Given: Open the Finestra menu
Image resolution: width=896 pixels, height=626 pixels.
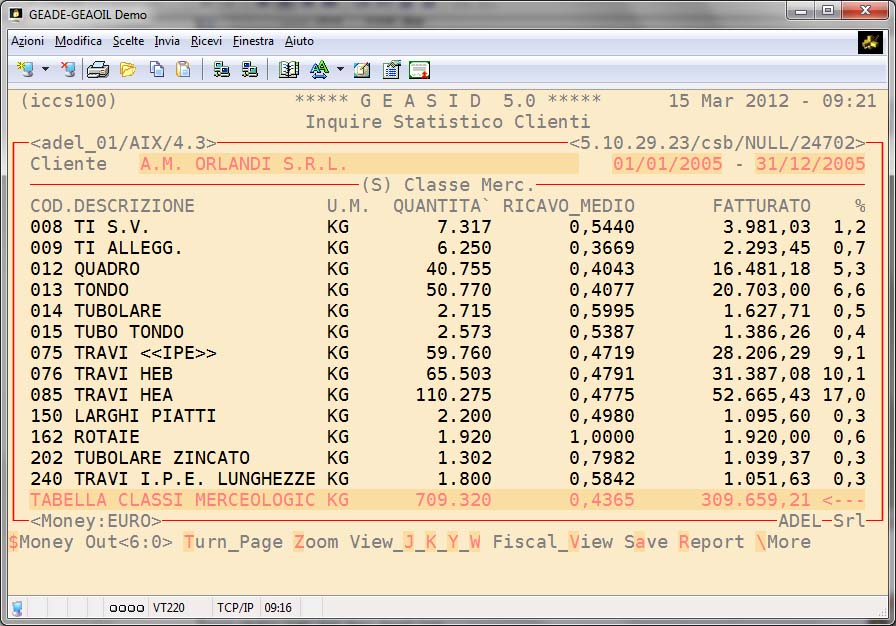Looking at the screenshot, I should pyautogui.click(x=253, y=41).
